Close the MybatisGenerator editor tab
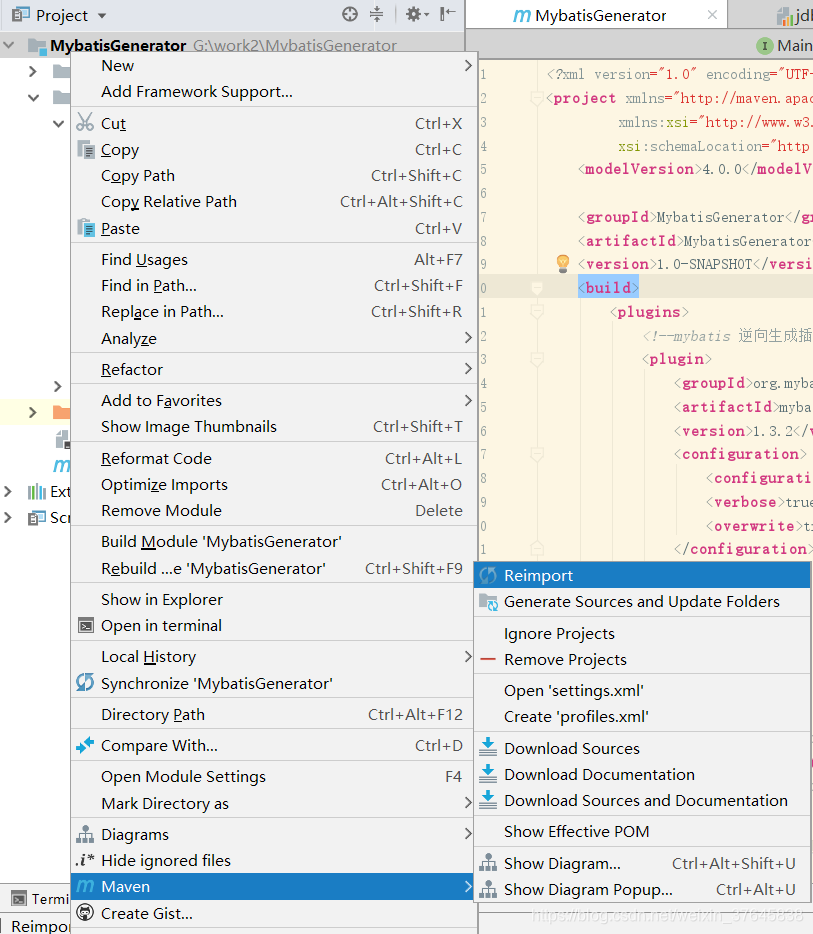This screenshot has height=934, width=813. [712, 15]
